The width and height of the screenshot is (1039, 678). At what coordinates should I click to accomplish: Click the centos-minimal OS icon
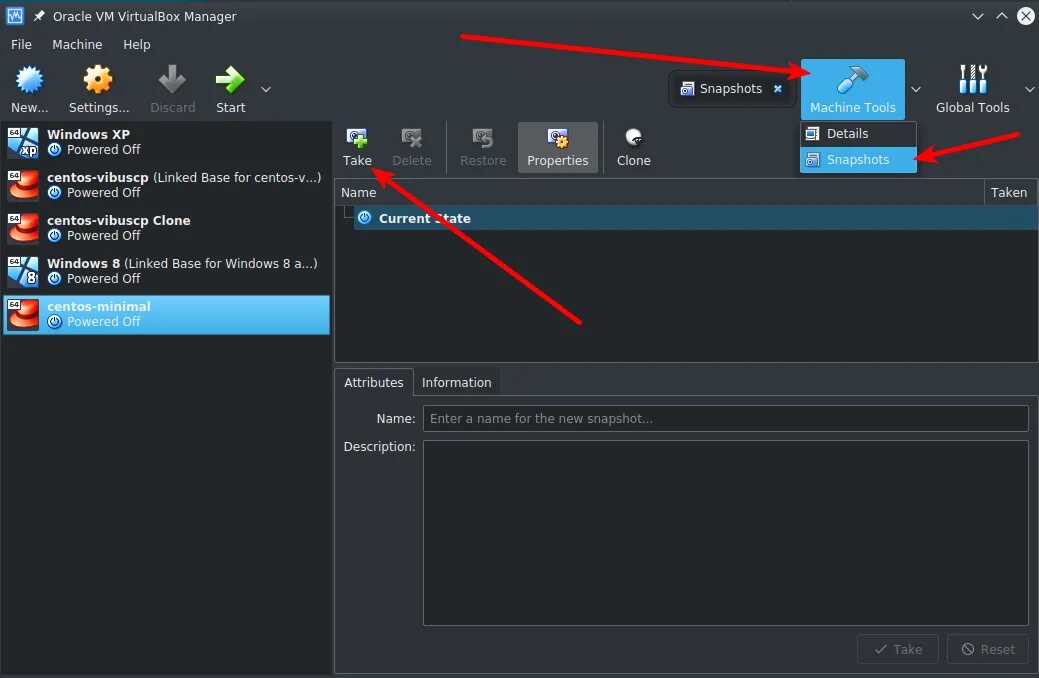coord(23,314)
